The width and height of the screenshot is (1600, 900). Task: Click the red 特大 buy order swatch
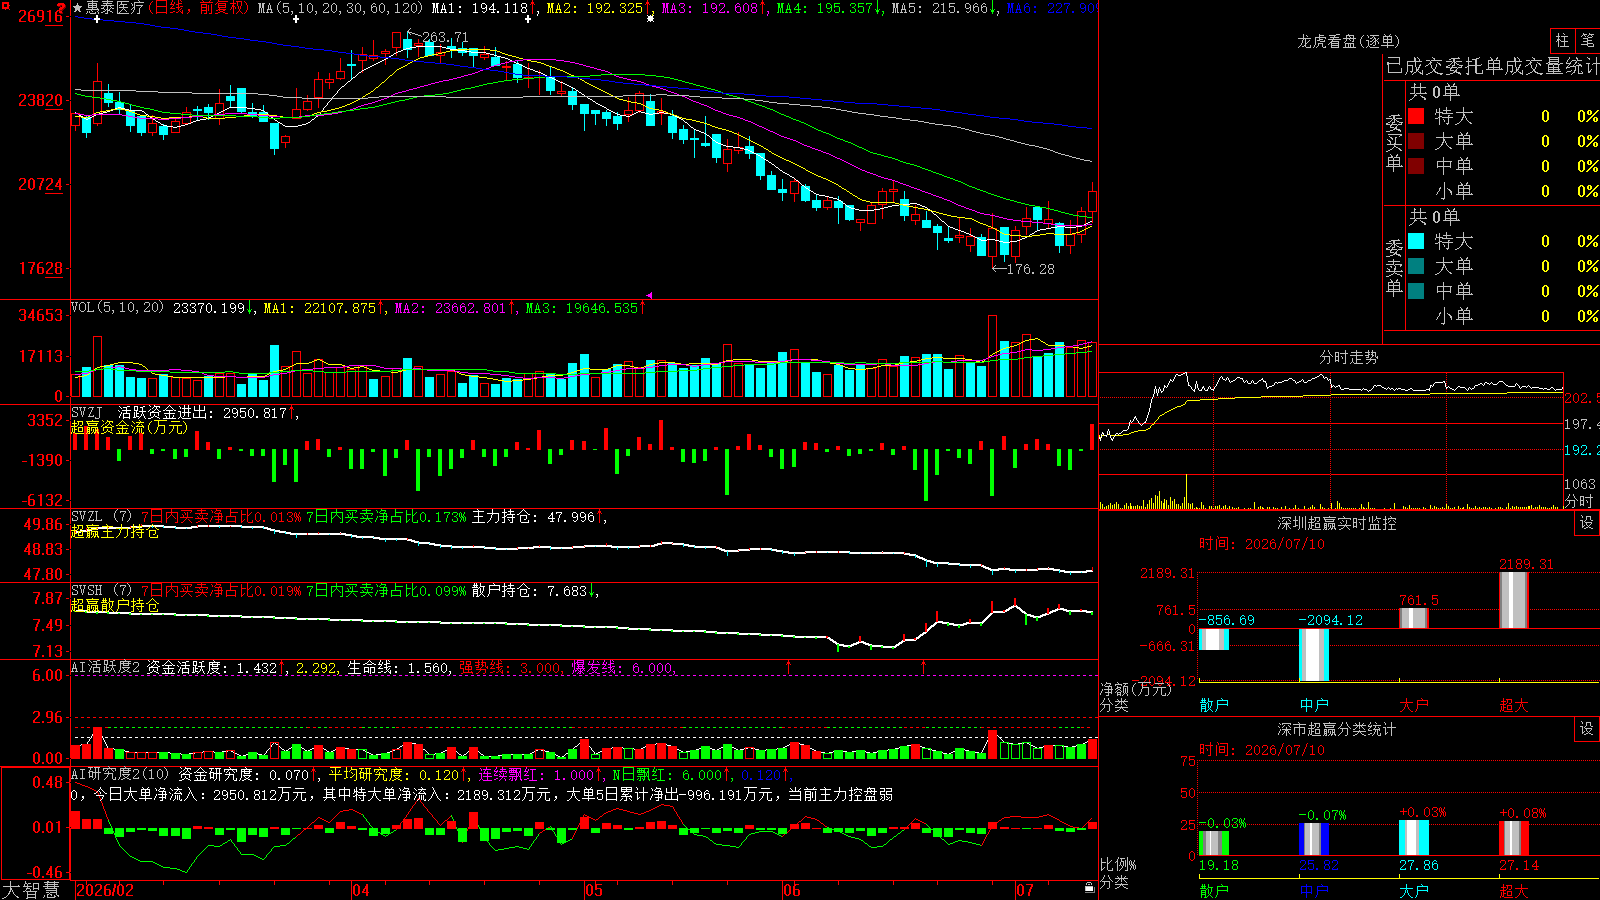[x=1416, y=116]
